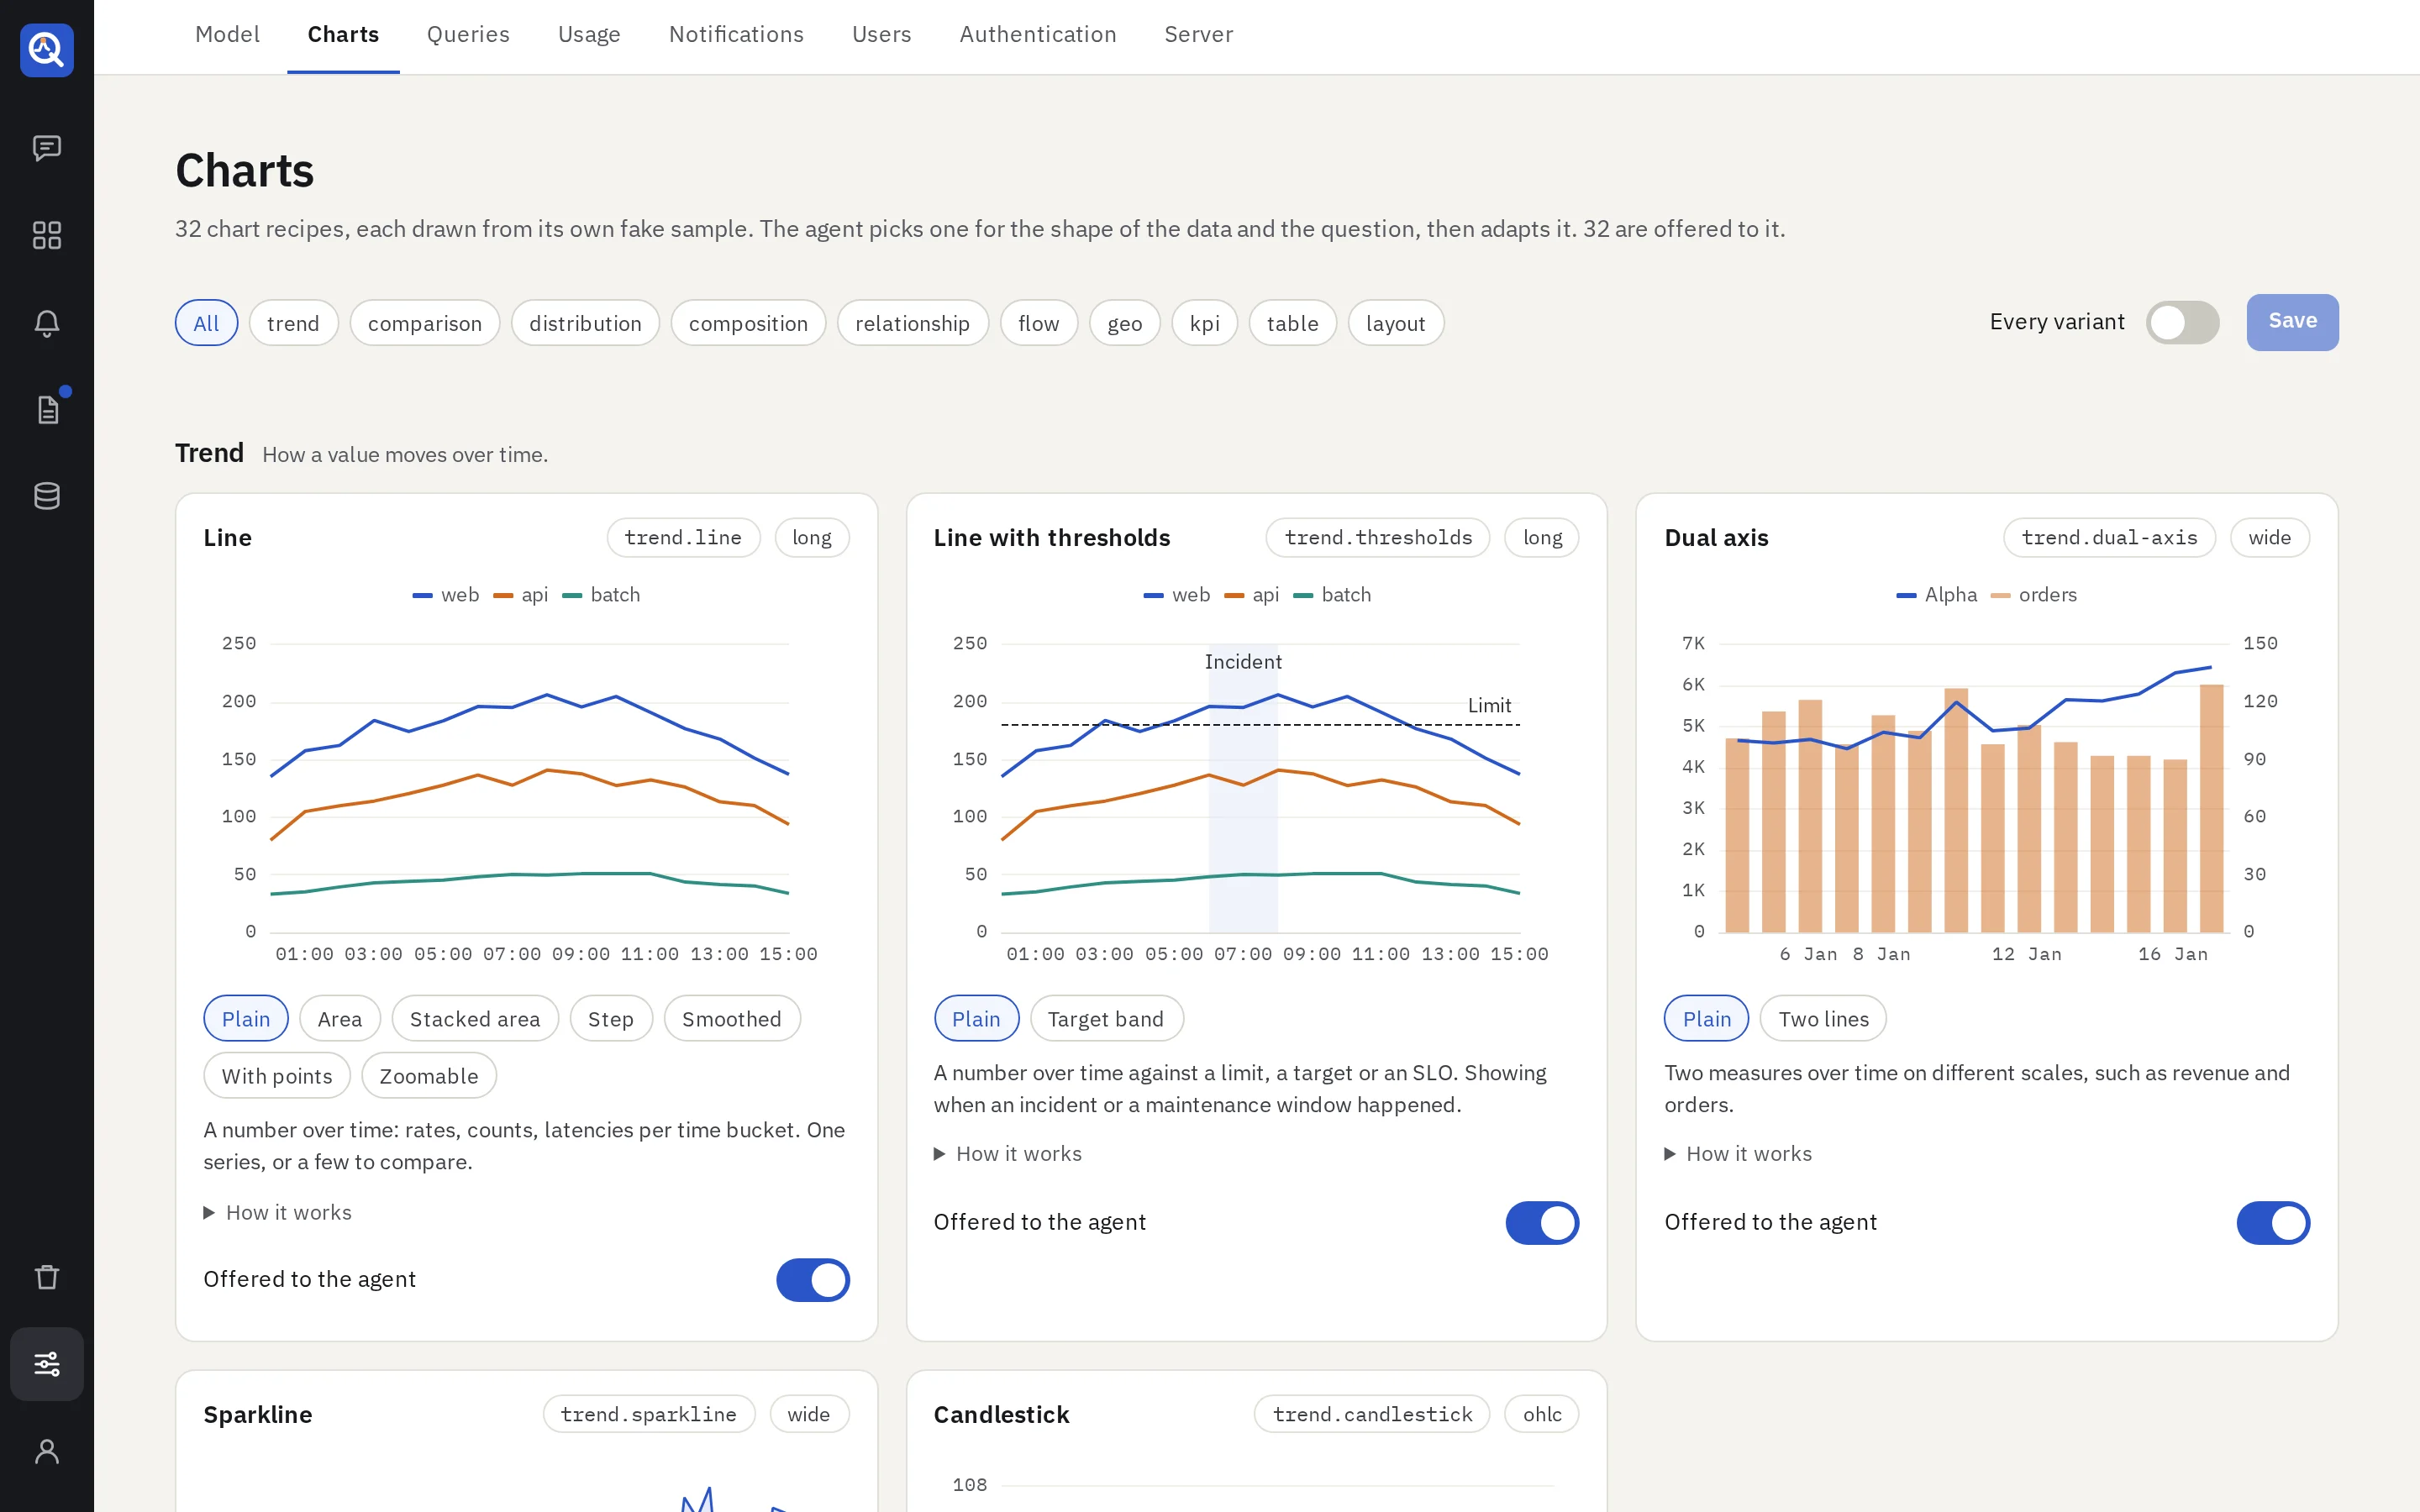This screenshot has height=1512, width=2420.
Task: Switch to the Authentication tab
Action: [1038, 34]
